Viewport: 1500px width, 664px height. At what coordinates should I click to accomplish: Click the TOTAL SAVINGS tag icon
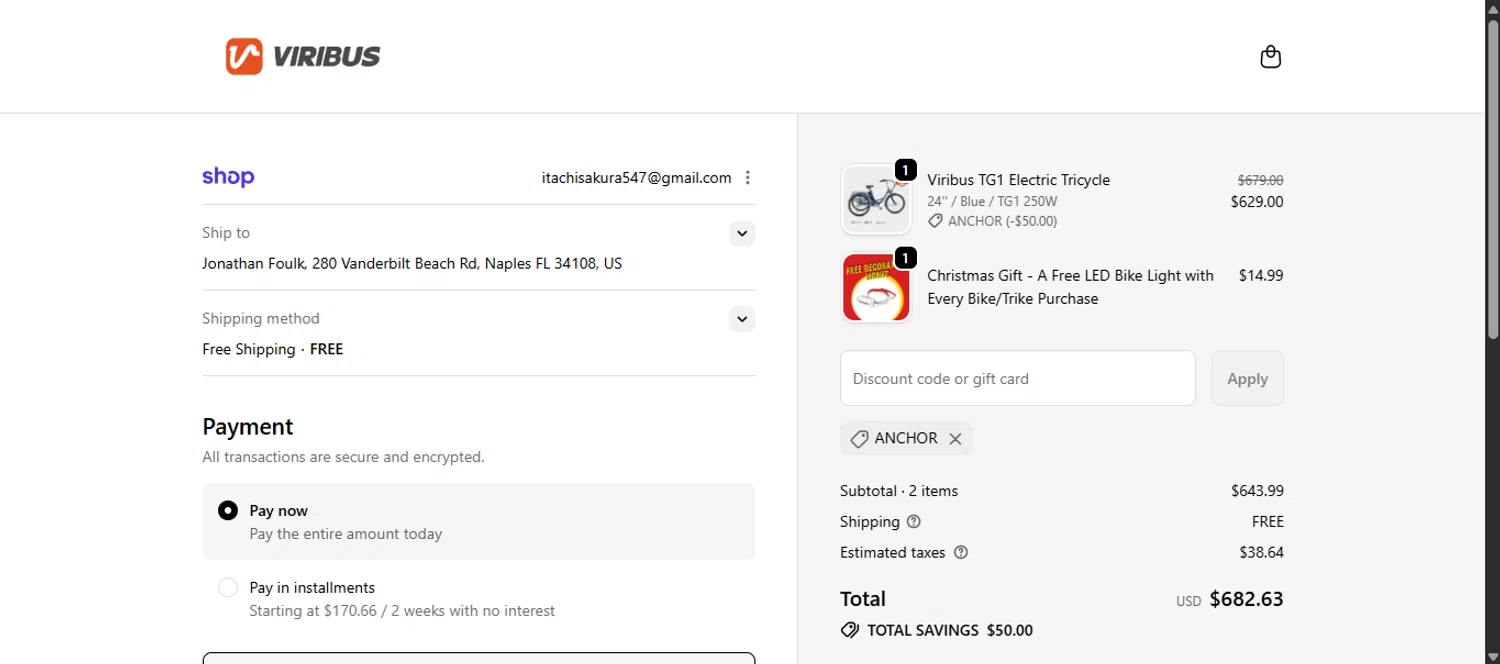(x=850, y=630)
